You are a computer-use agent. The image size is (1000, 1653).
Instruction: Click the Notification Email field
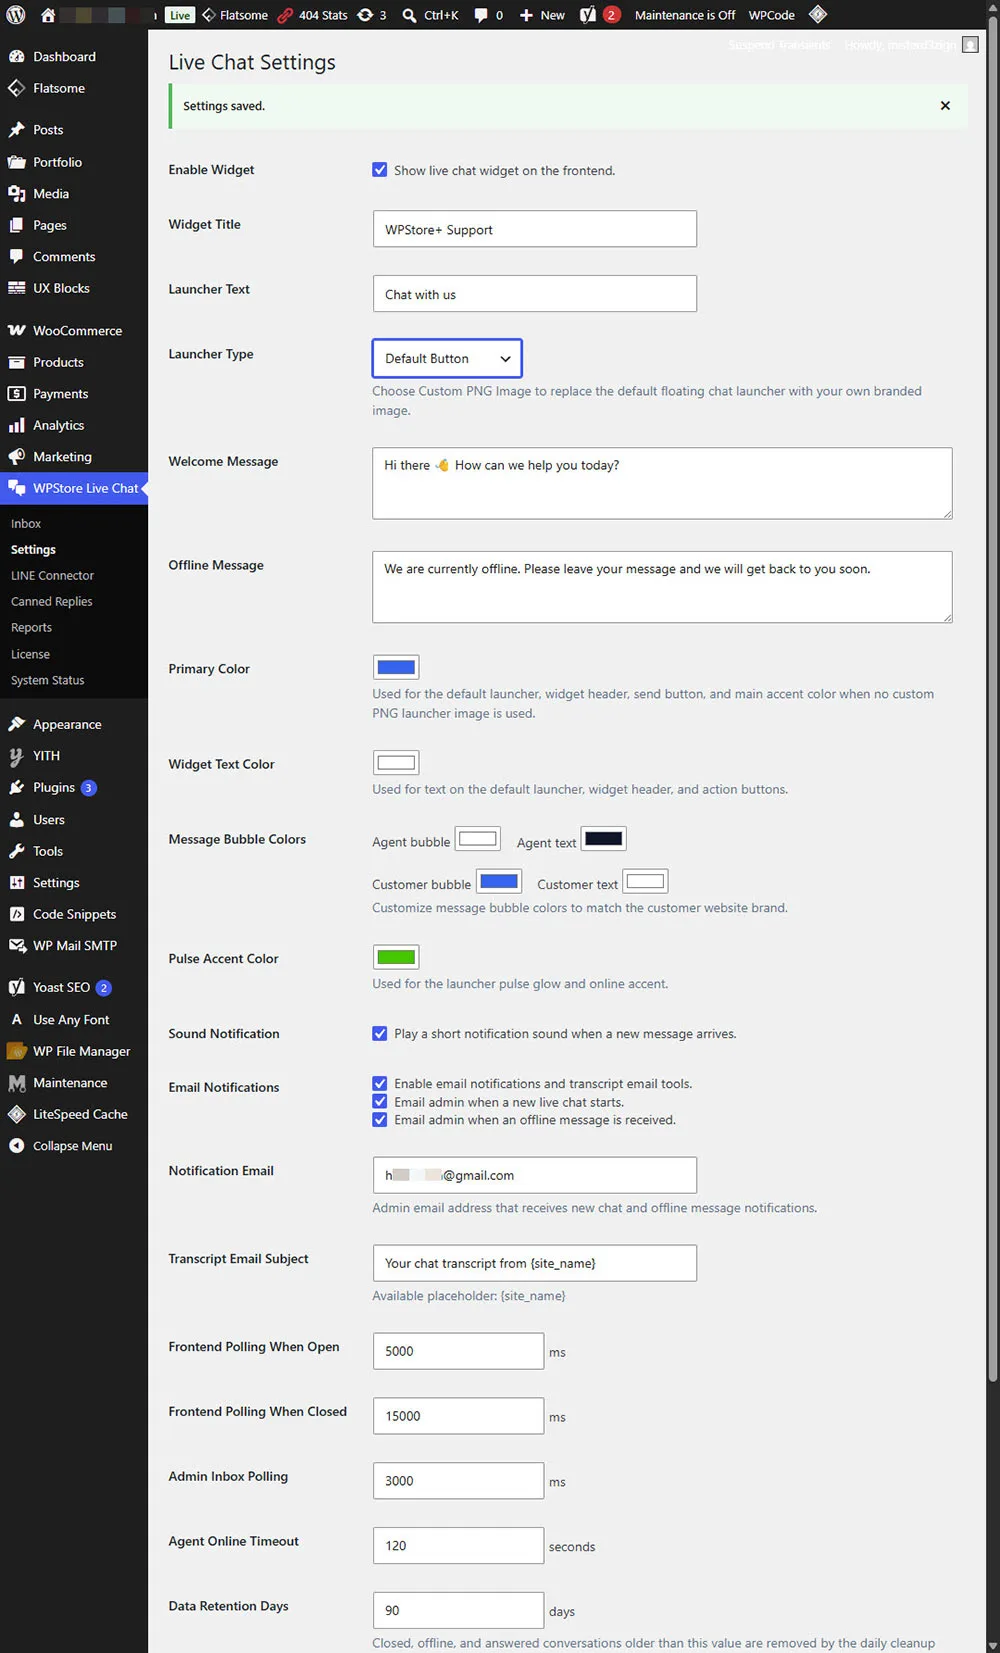535,1175
